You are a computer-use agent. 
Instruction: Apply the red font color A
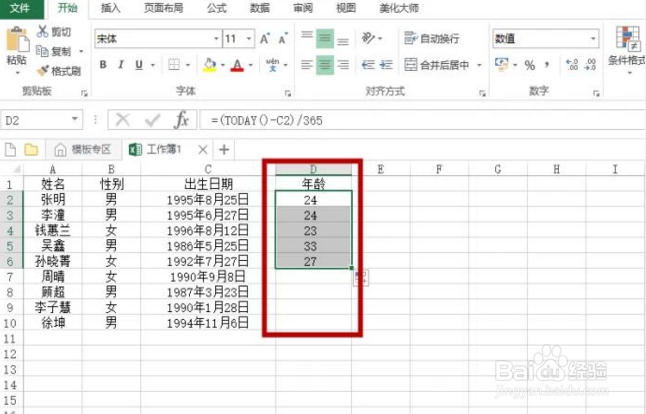point(237,65)
